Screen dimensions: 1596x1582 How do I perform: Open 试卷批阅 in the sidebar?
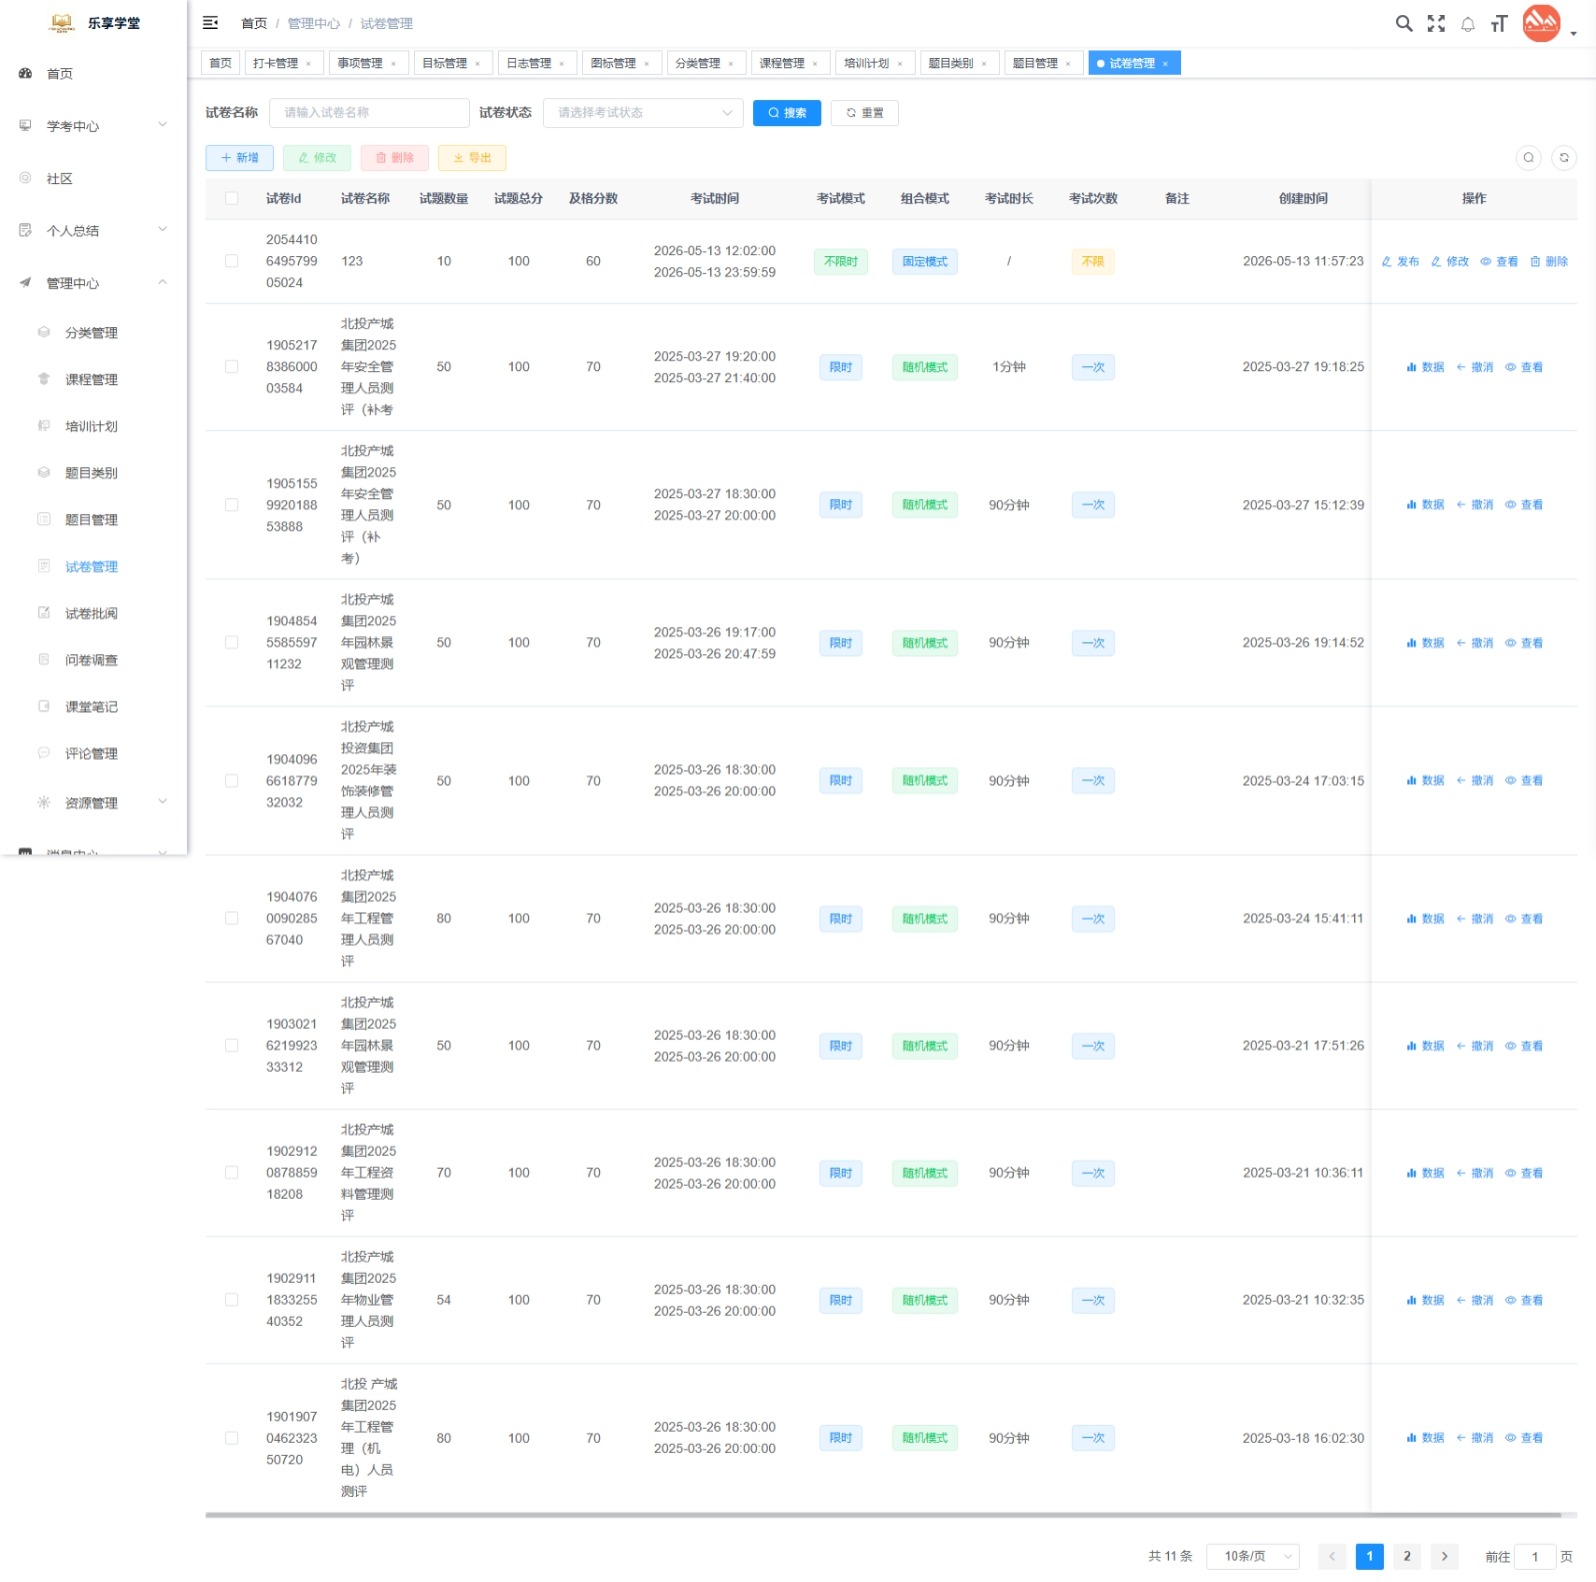(x=92, y=613)
